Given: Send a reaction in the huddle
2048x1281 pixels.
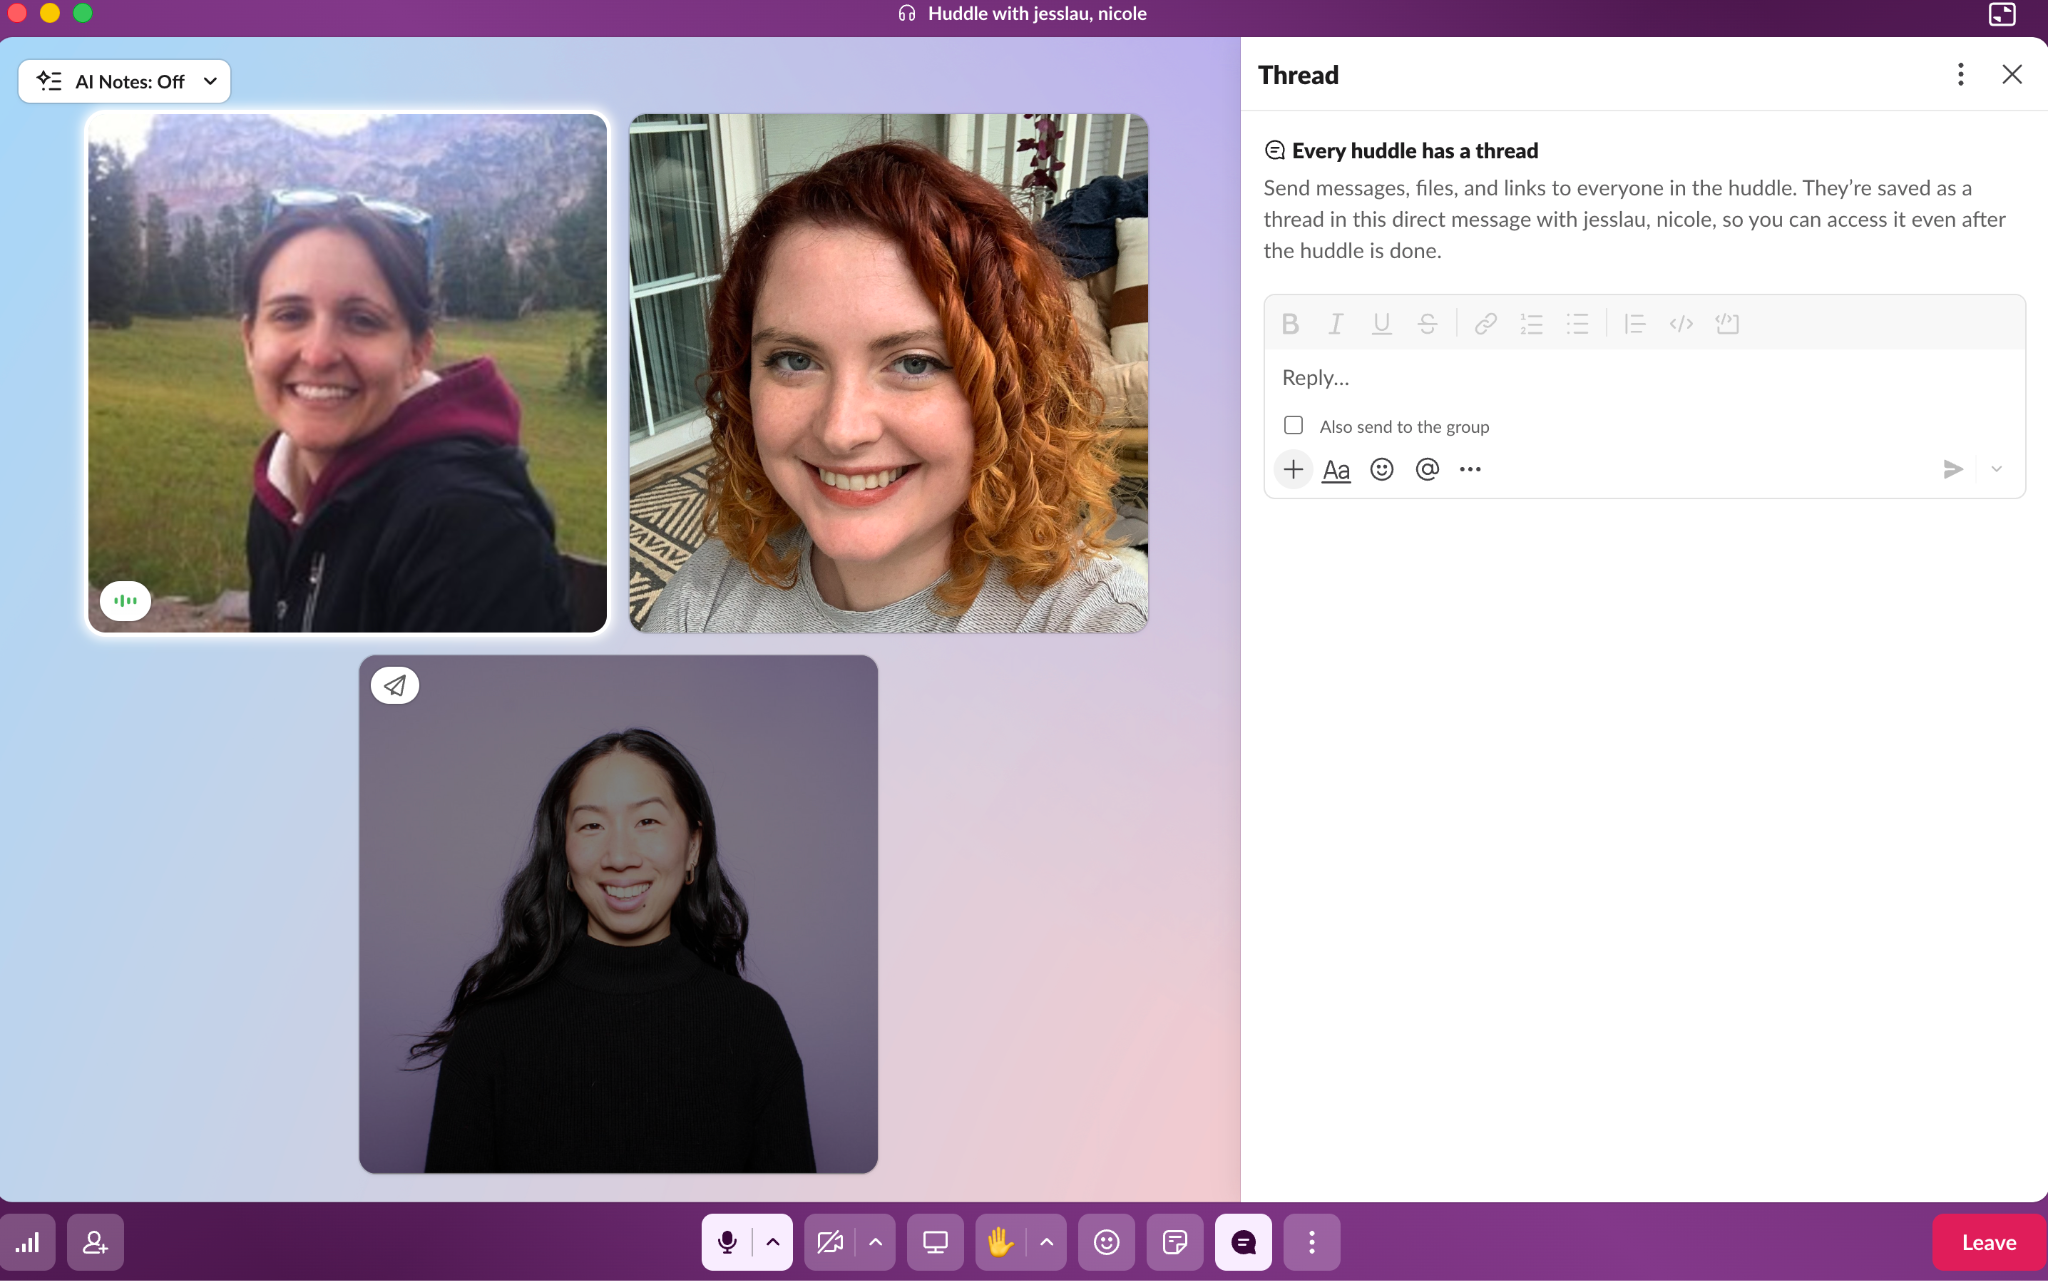Looking at the screenshot, I should pyautogui.click(x=1106, y=1242).
